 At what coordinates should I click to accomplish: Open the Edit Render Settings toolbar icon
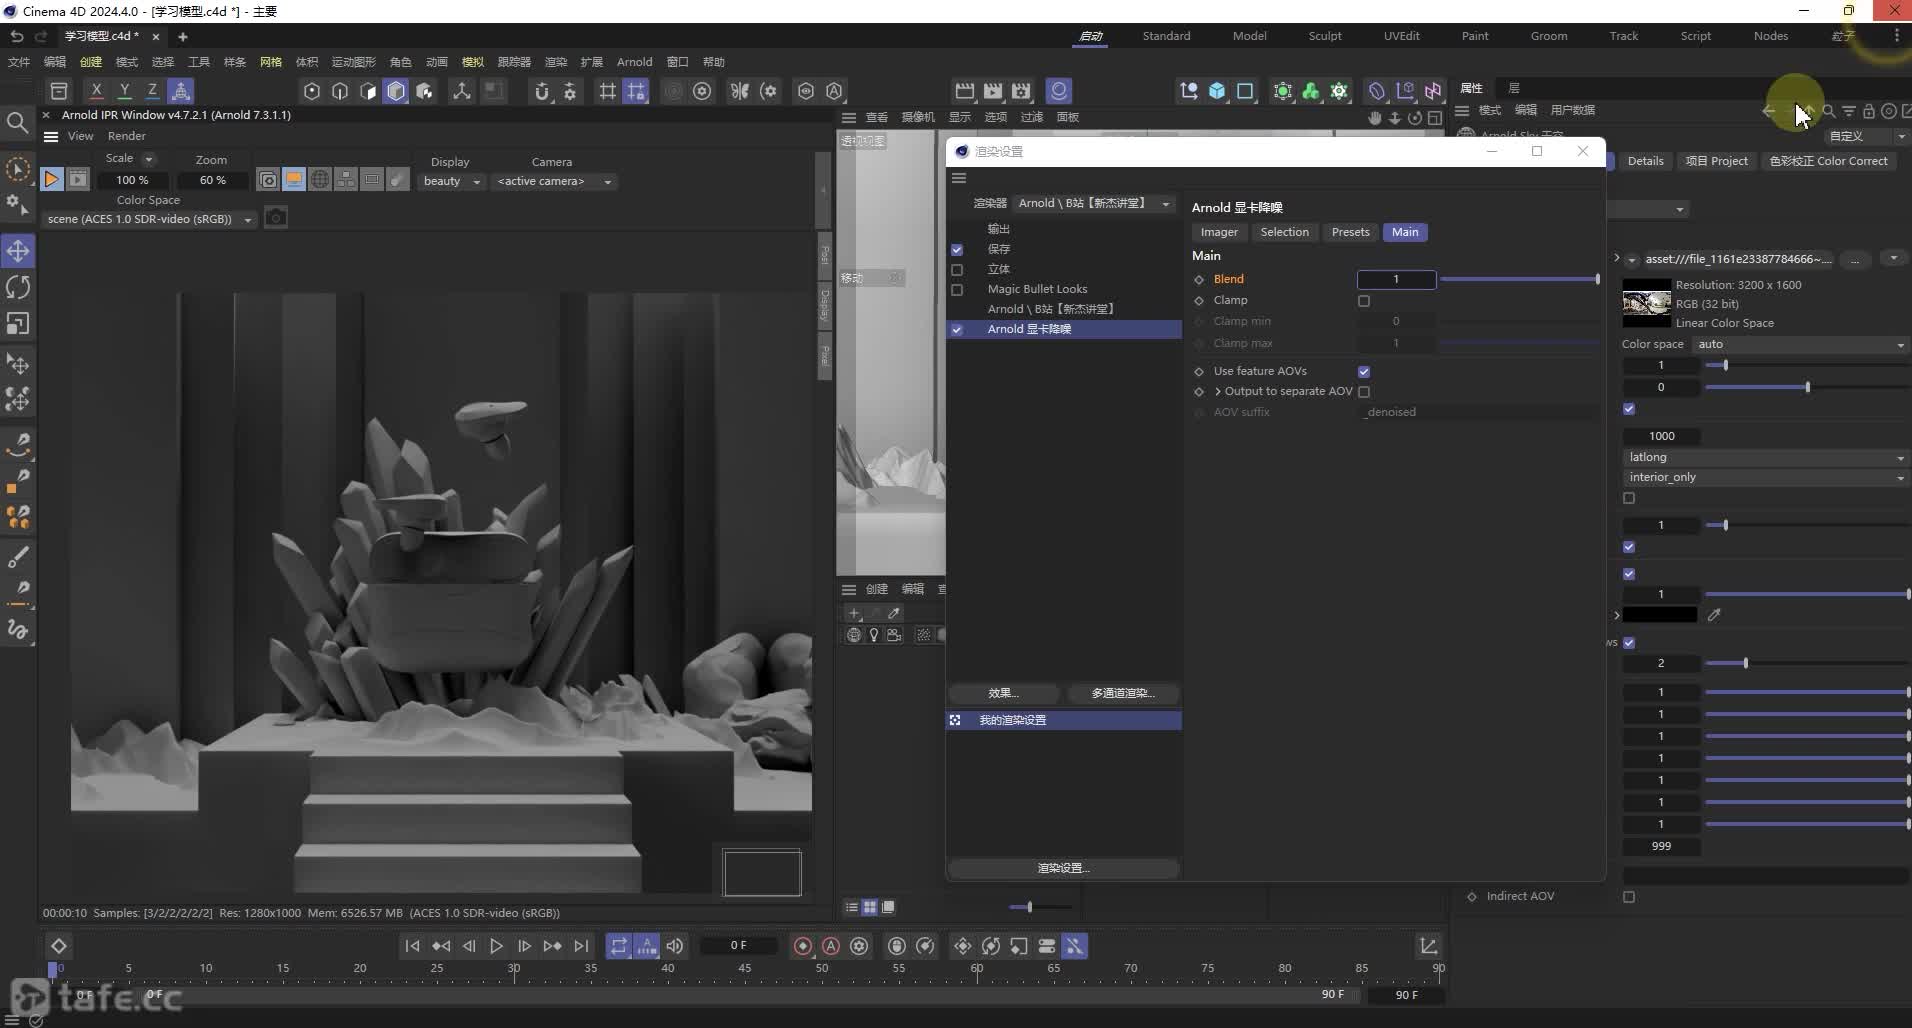(x=1021, y=91)
